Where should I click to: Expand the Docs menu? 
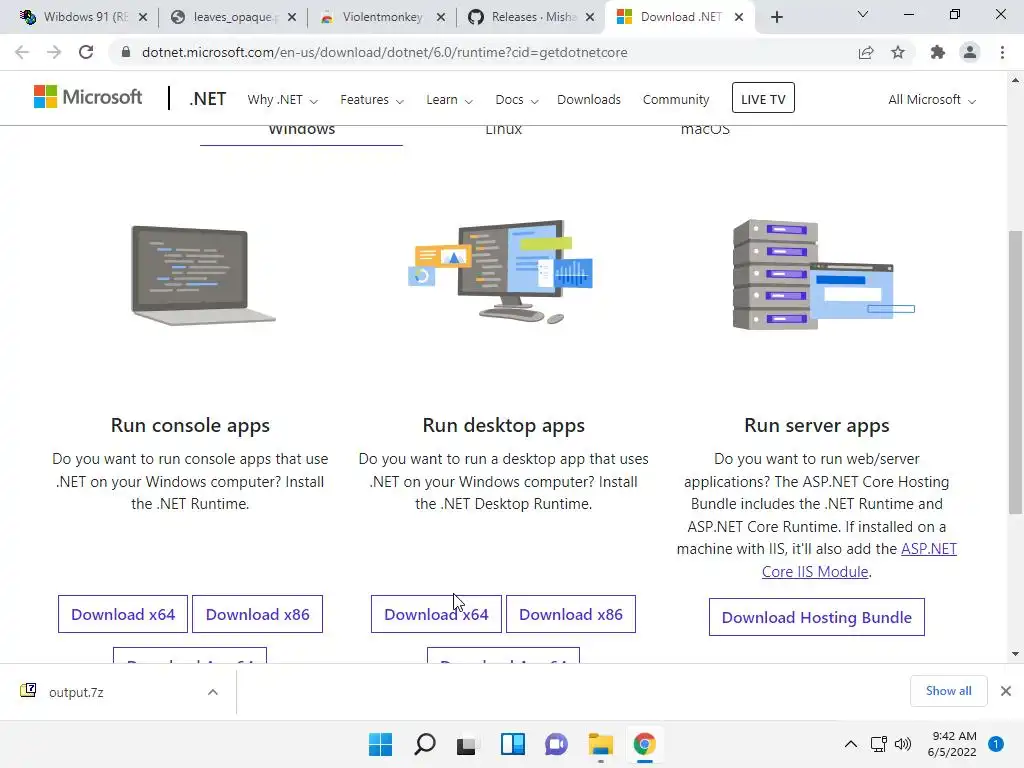(x=517, y=100)
